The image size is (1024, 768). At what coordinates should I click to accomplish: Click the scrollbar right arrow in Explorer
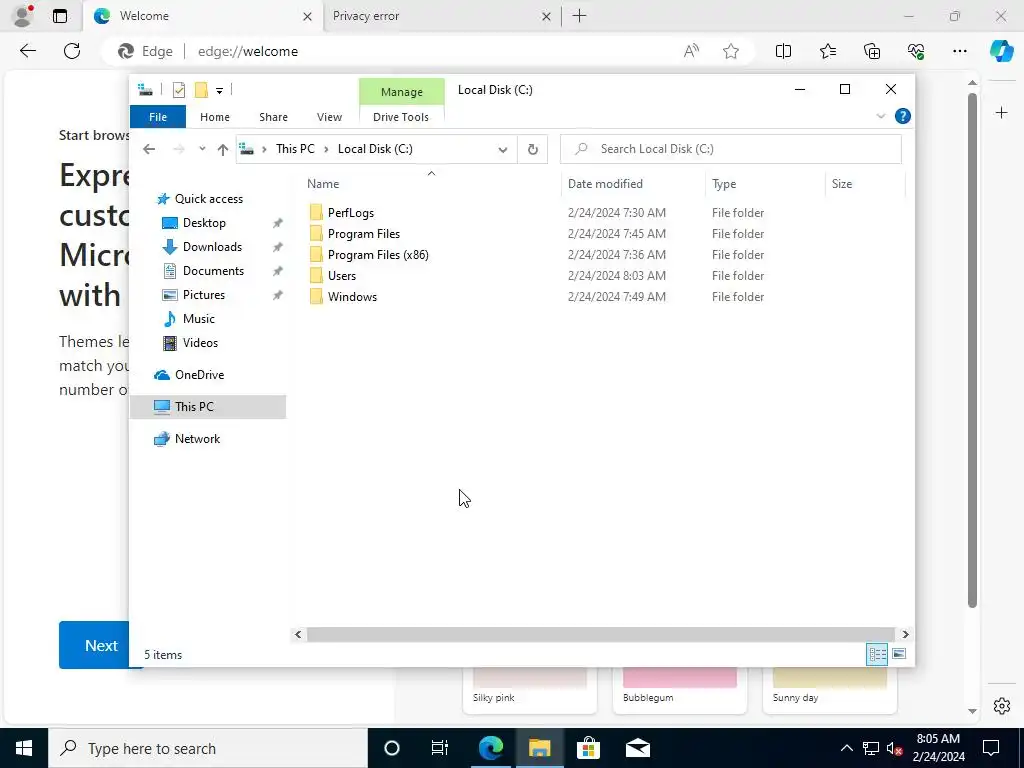pos(905,634)
